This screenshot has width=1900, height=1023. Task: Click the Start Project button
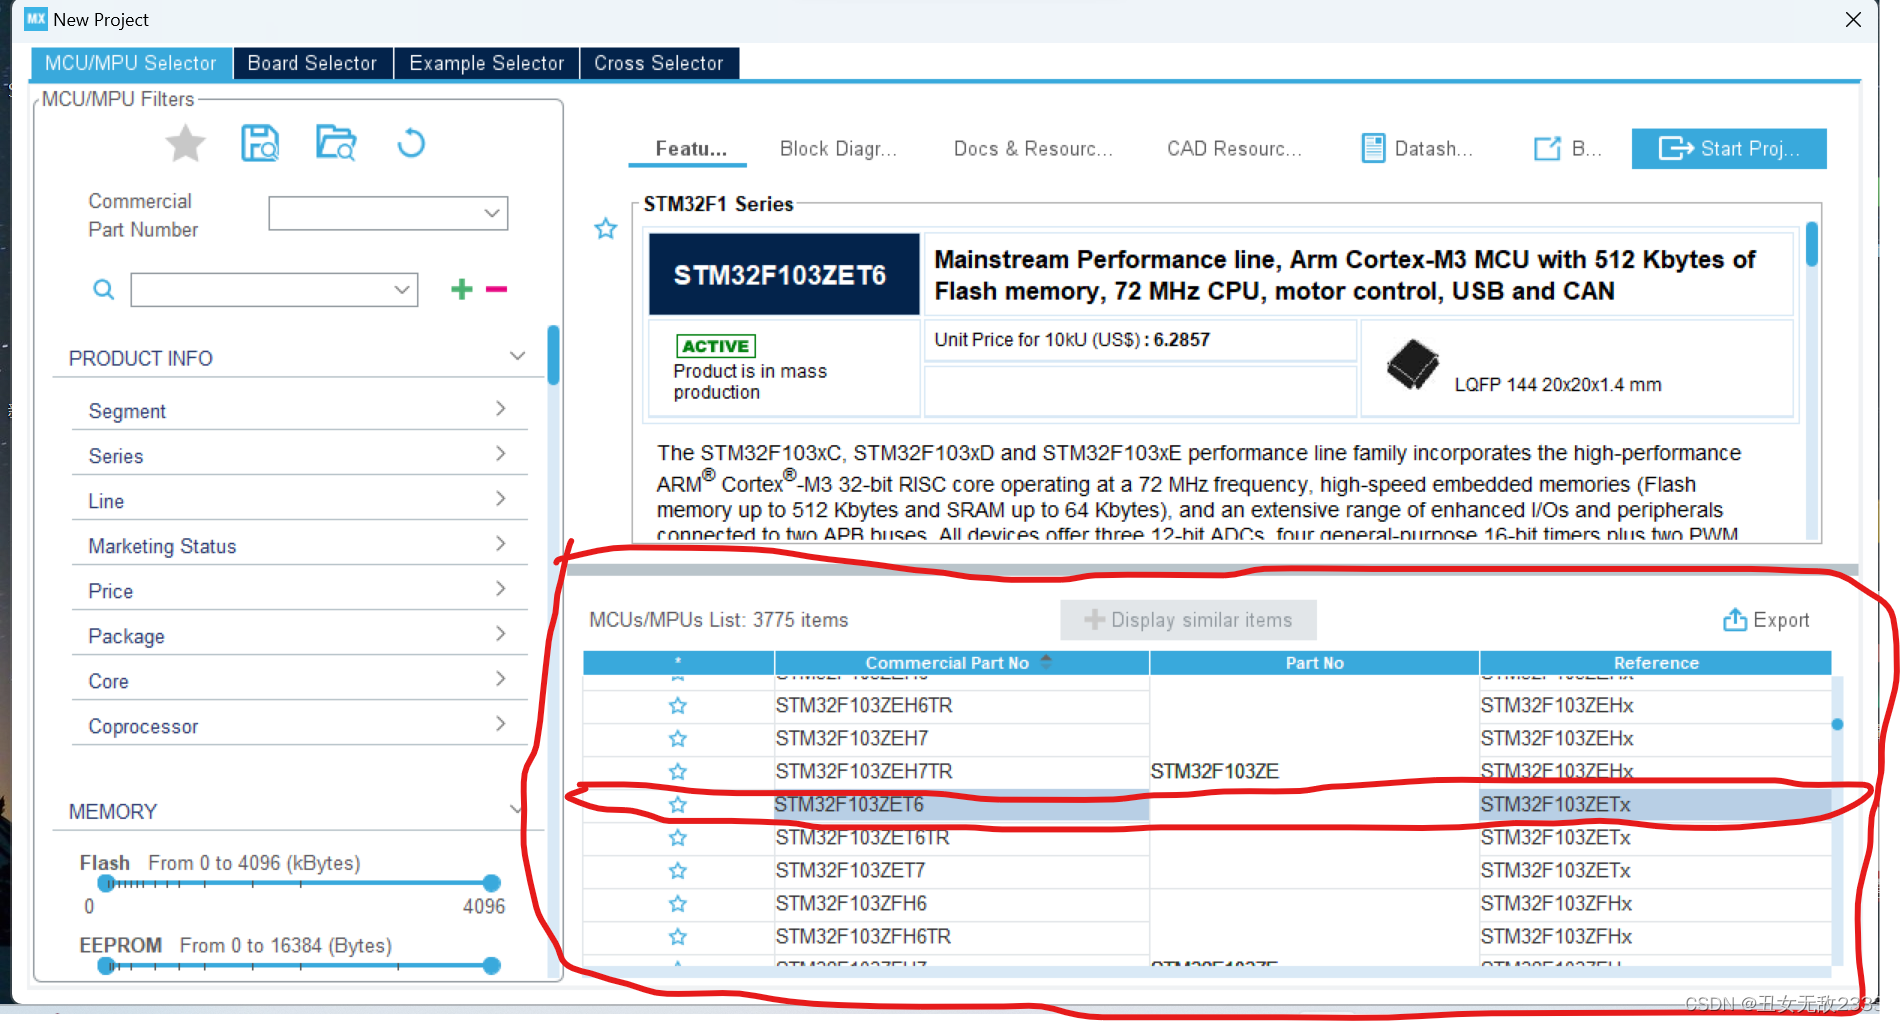click(x=1729, y=149)
